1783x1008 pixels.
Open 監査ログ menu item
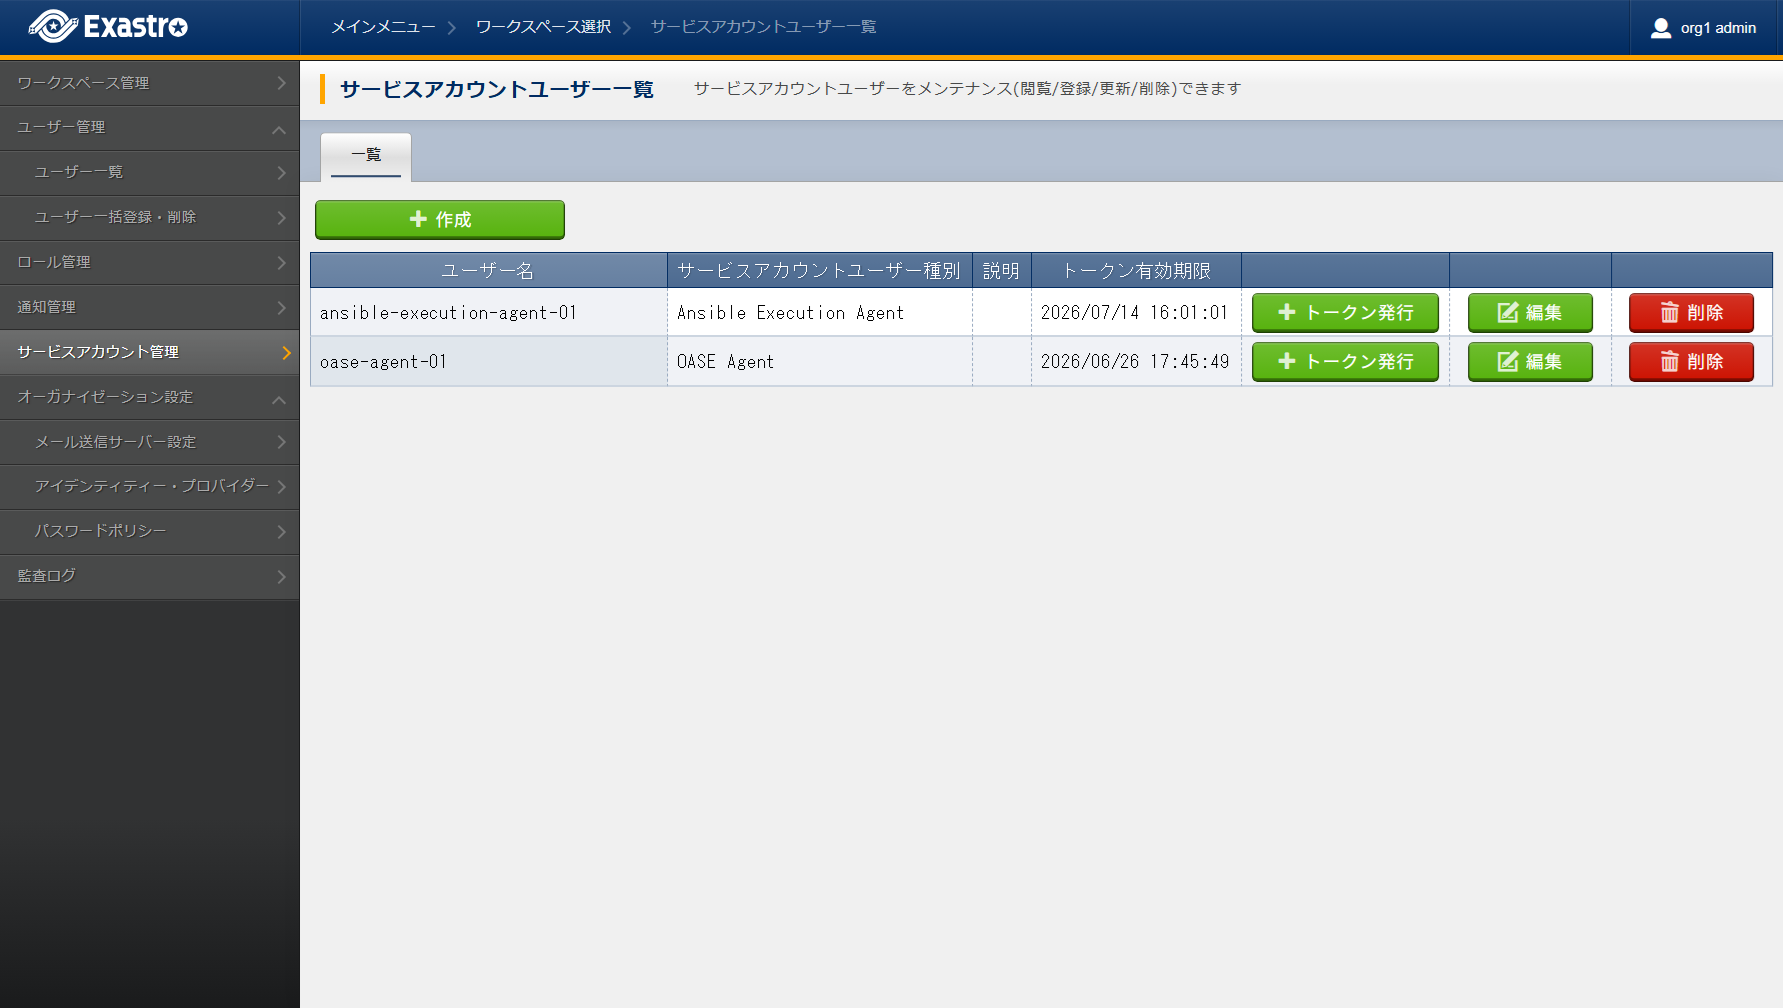149,576
